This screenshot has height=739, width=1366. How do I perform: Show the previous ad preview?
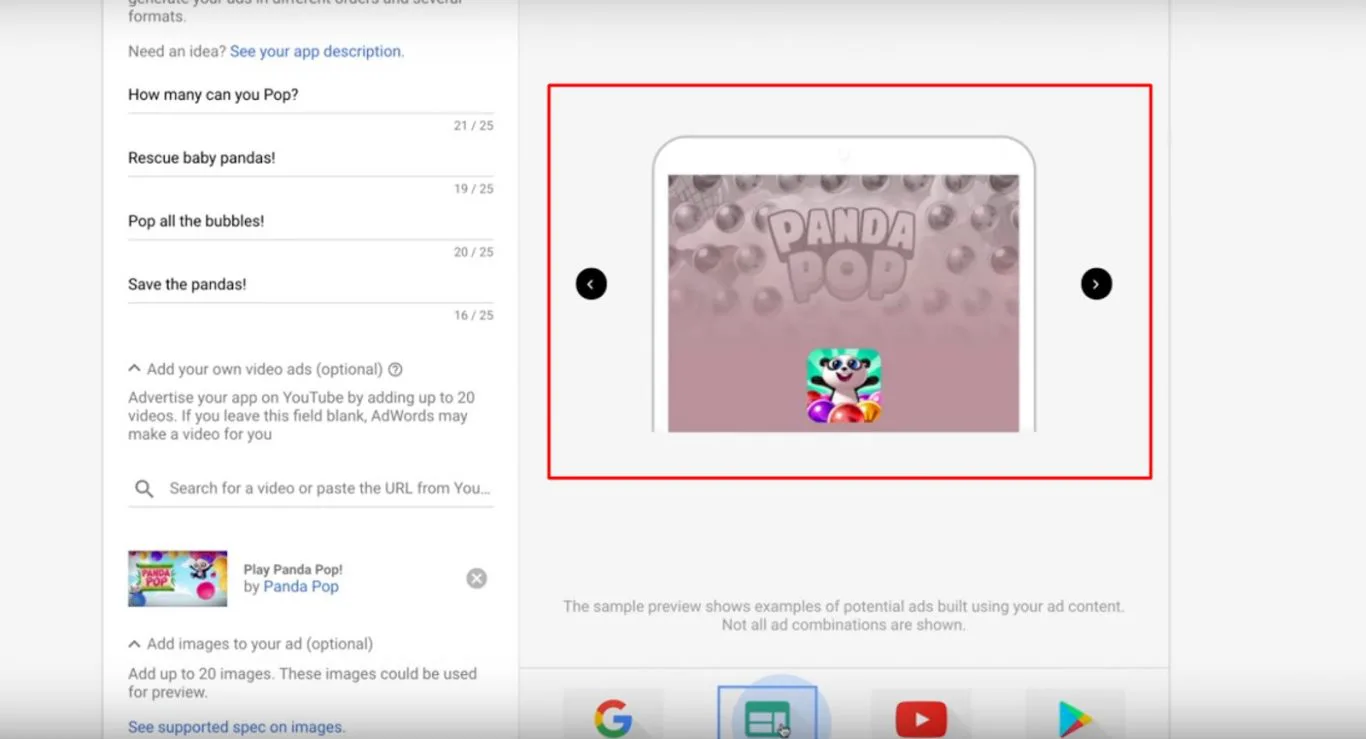[591, 284]
